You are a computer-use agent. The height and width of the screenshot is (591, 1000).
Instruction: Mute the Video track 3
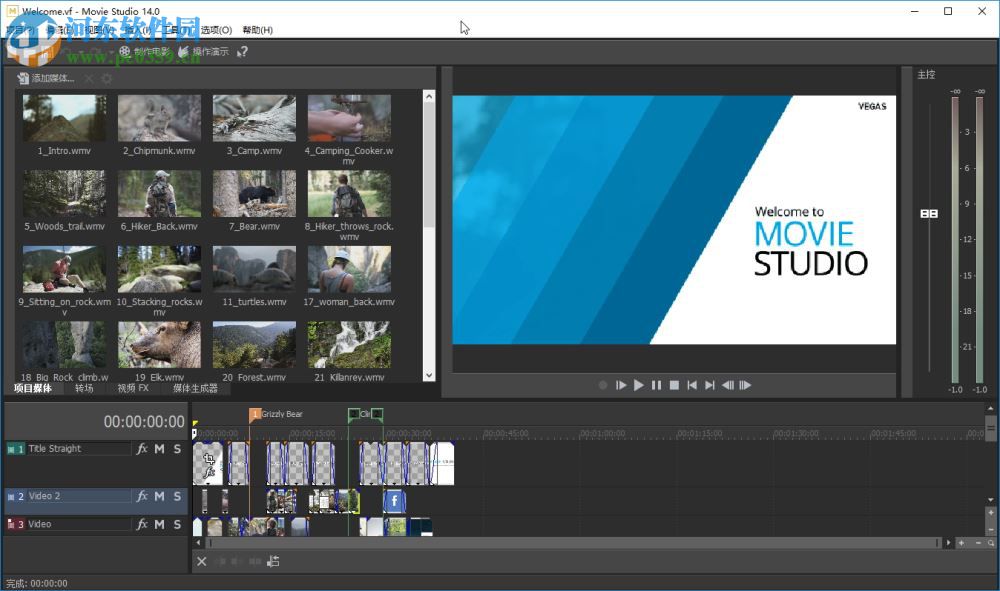(x=159, y=524)
